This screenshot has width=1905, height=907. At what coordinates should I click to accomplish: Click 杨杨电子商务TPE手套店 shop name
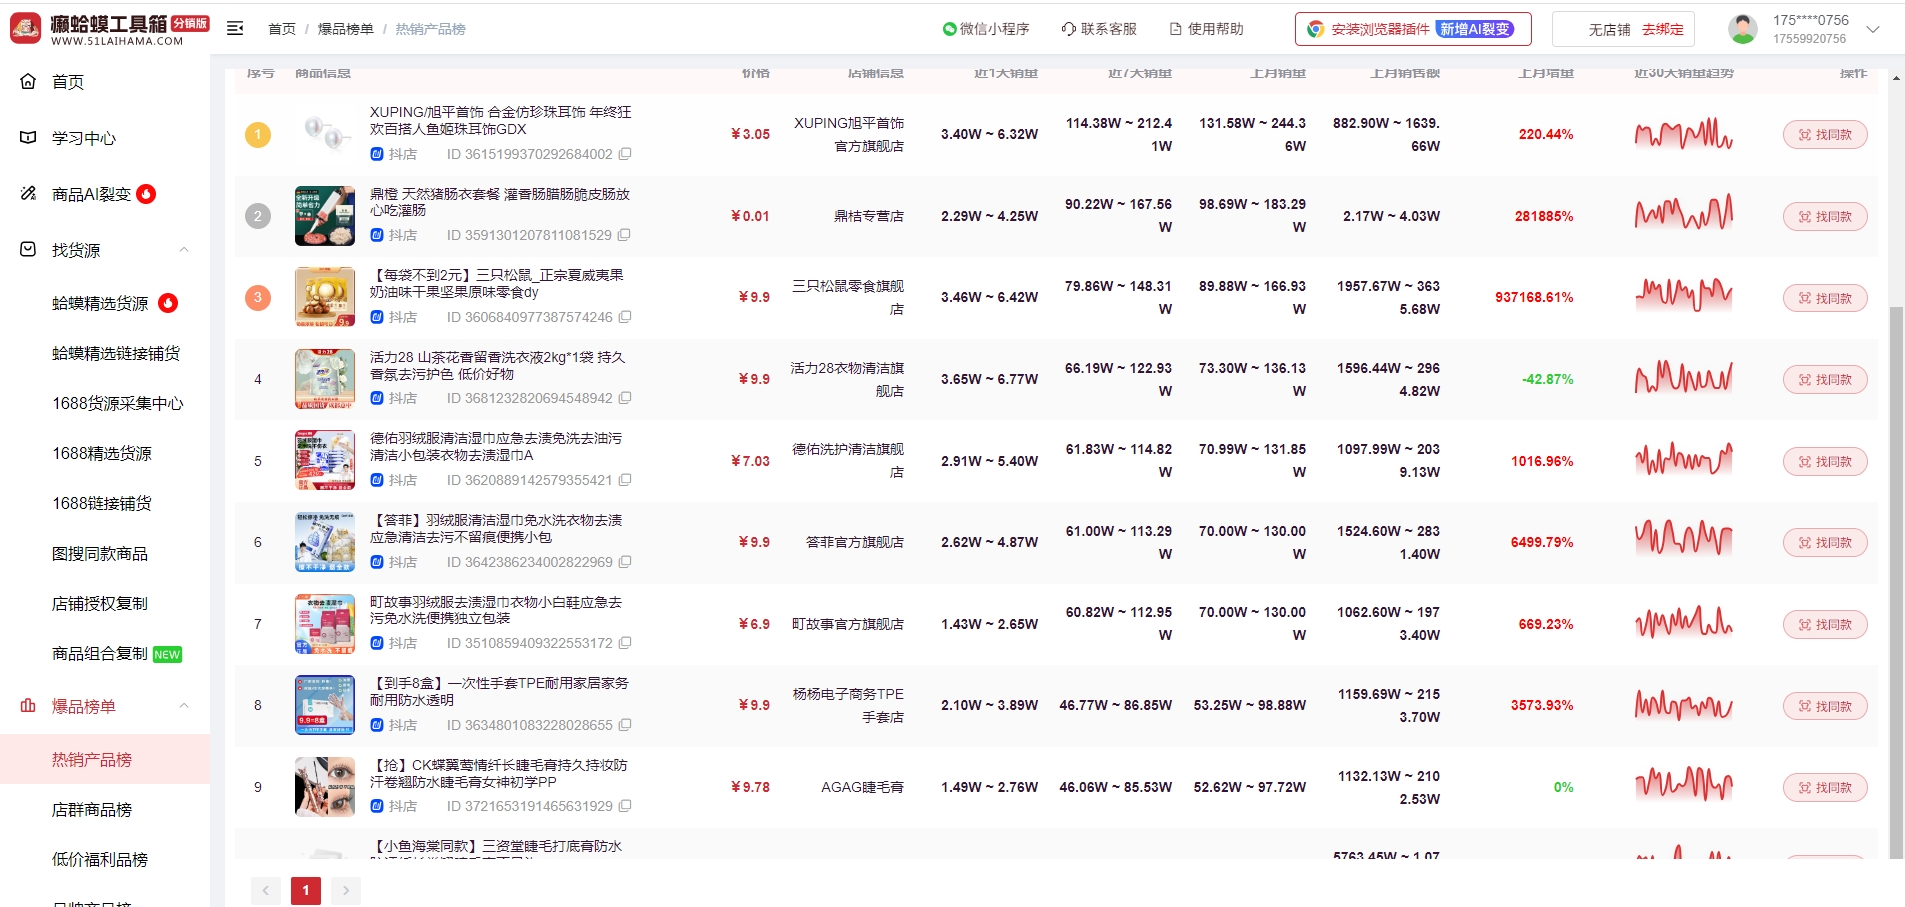point(848,705)
